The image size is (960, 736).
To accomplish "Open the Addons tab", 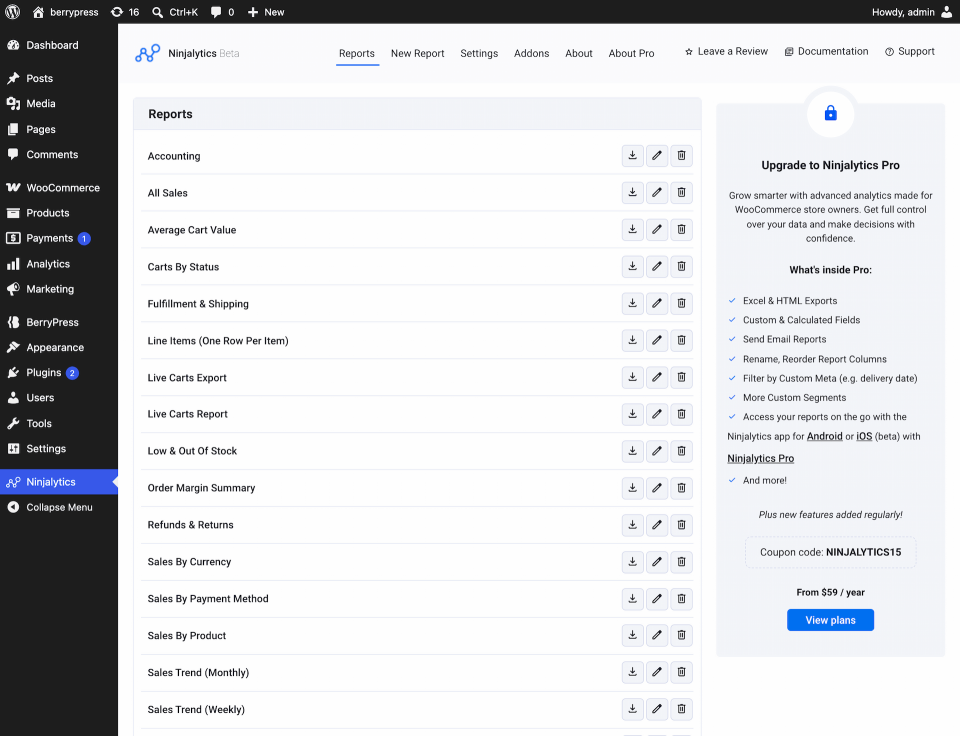I will (531, 53).
